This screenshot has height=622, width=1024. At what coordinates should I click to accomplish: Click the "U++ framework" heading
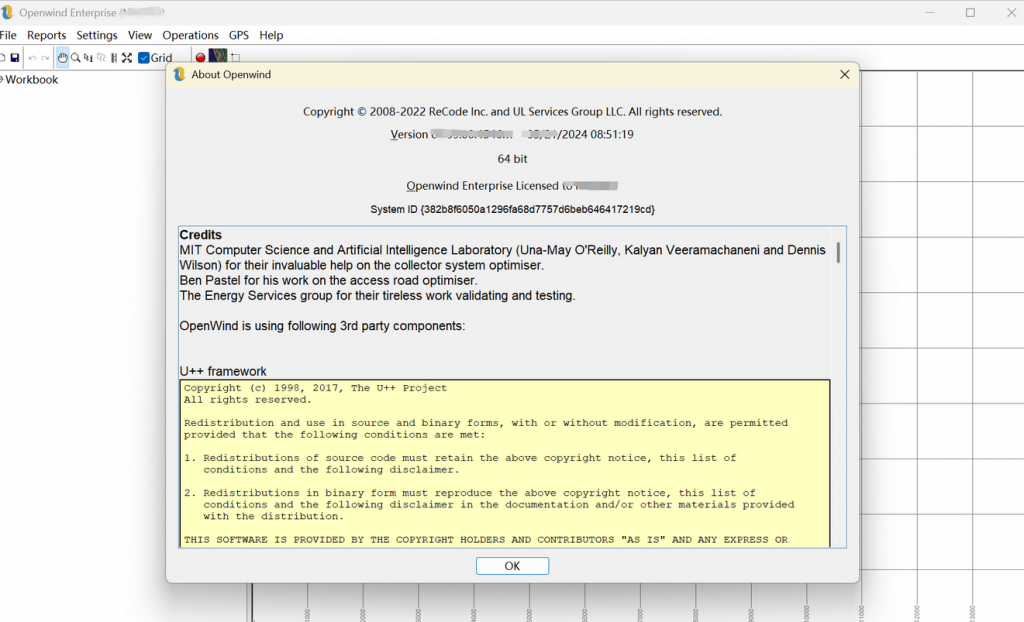tap(223, 371)
